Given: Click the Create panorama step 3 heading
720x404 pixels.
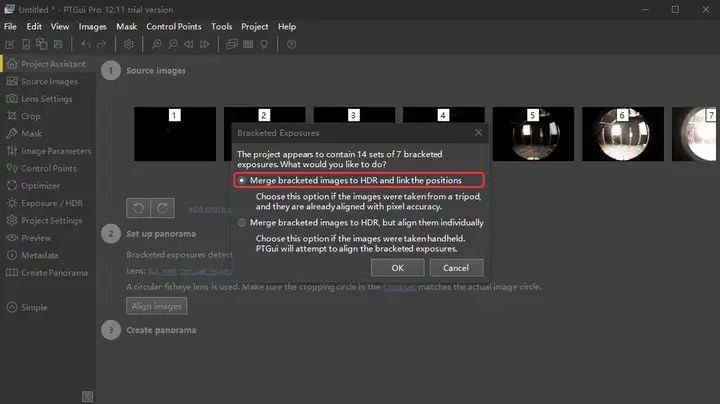Looking at the screenshot, I should pos(161,330).
